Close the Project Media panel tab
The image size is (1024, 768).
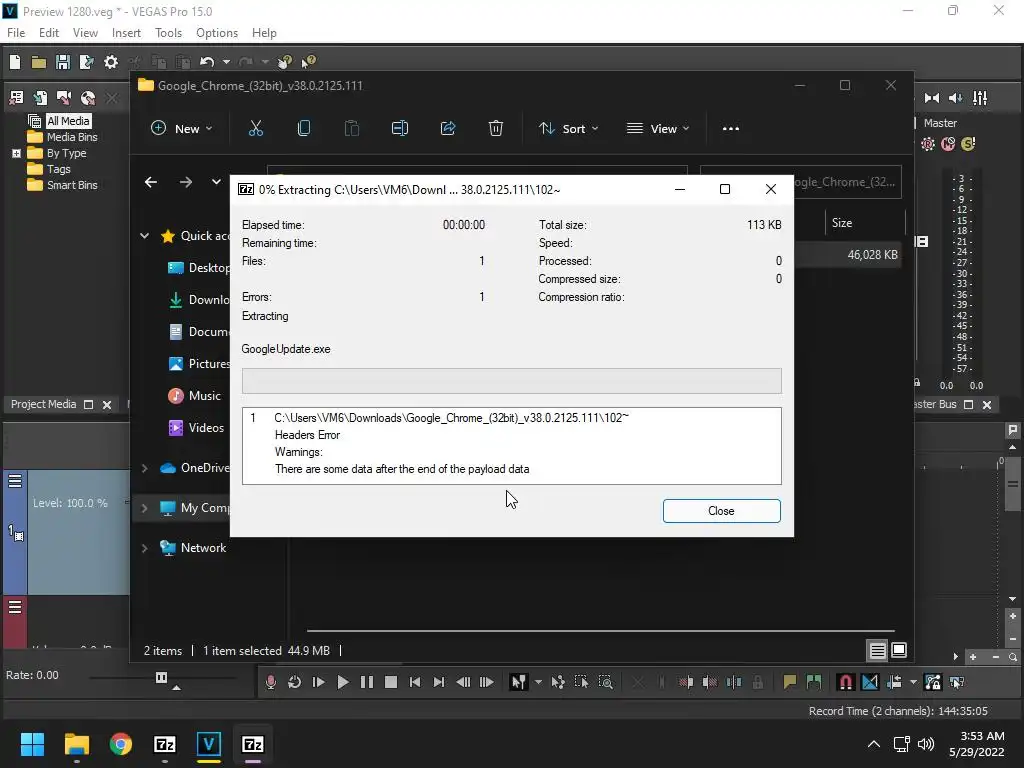pos(107,405)
